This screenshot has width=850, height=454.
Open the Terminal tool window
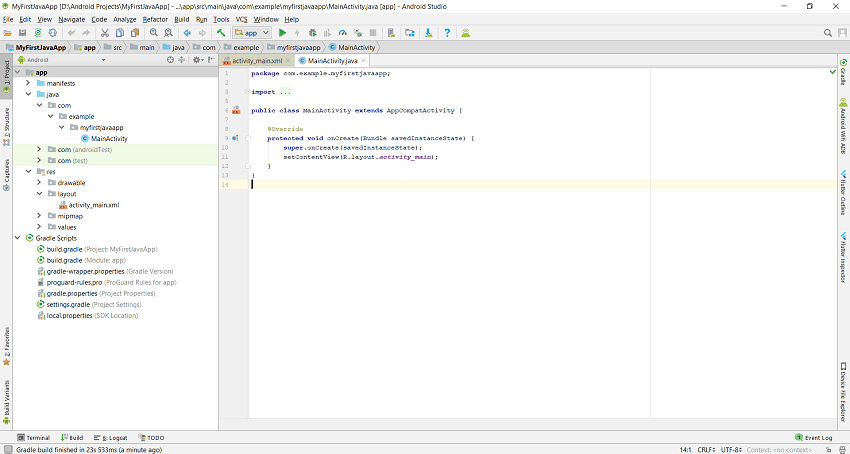coord(33,438)
